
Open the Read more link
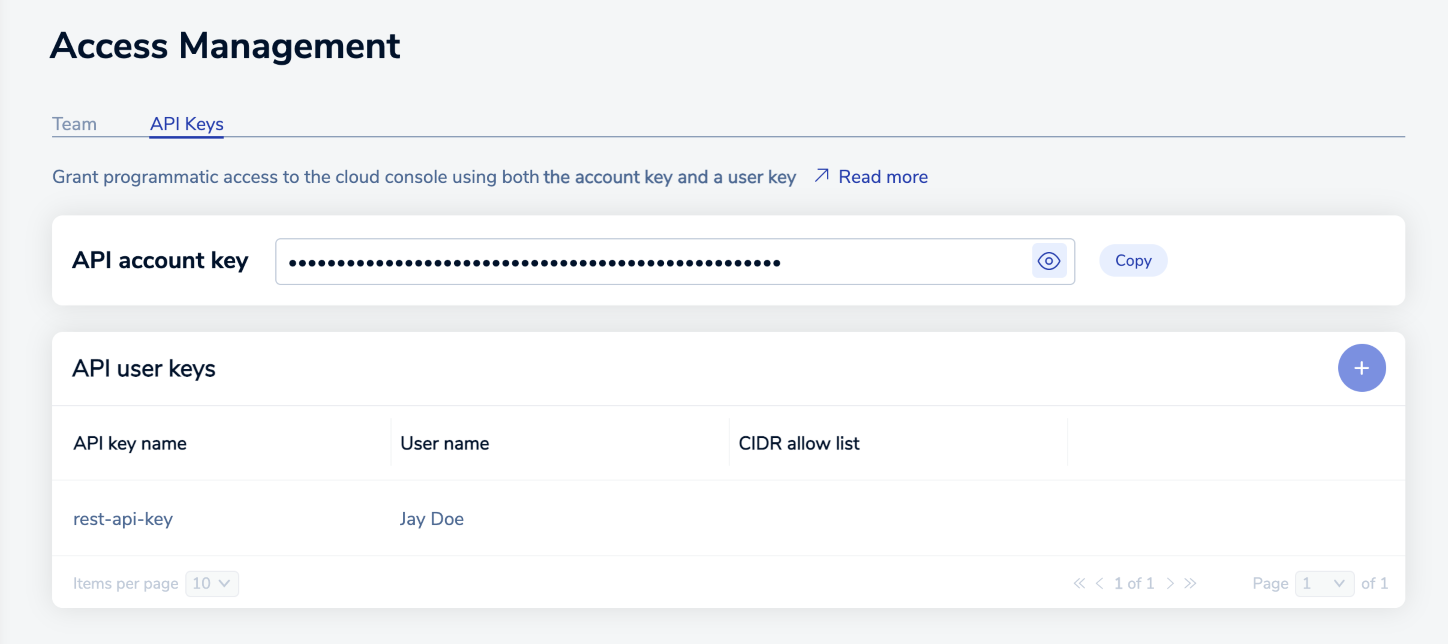(882, 177)
